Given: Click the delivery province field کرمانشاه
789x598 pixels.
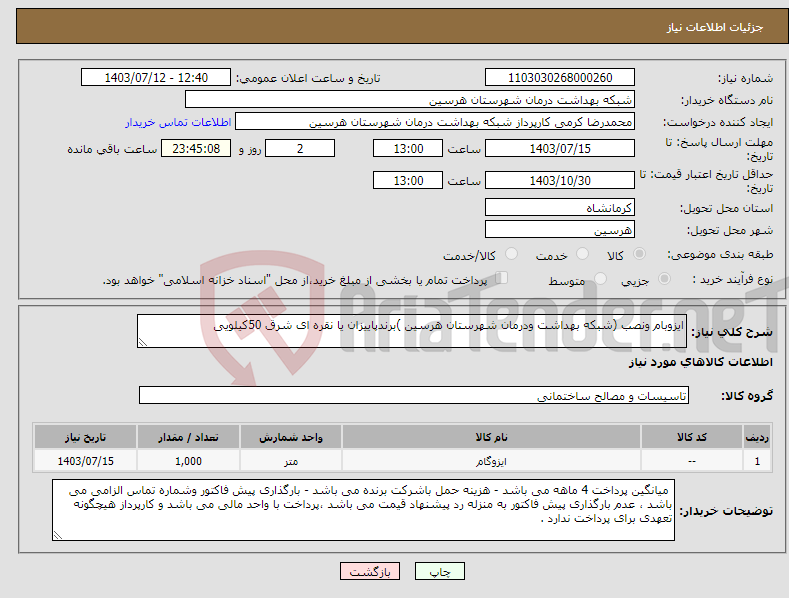Looking at the screenshot, I should (560, 207).
